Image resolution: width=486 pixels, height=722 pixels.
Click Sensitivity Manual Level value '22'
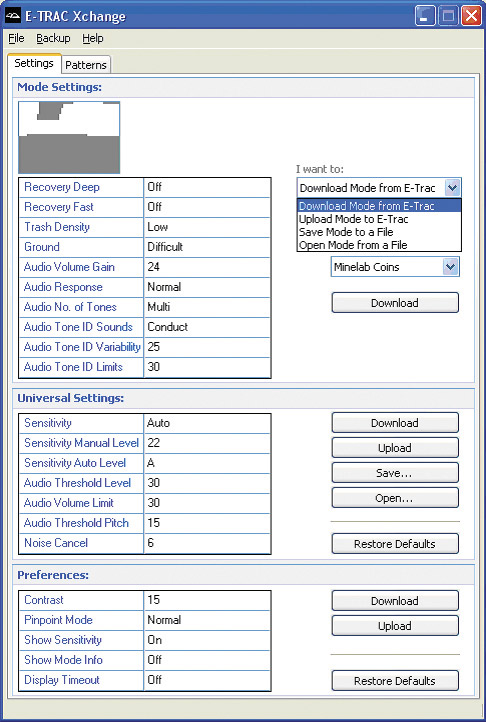[x=207, y=443]
